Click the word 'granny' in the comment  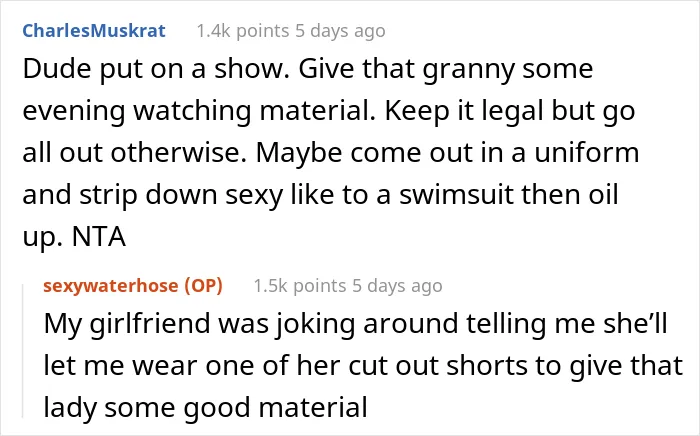468,70
